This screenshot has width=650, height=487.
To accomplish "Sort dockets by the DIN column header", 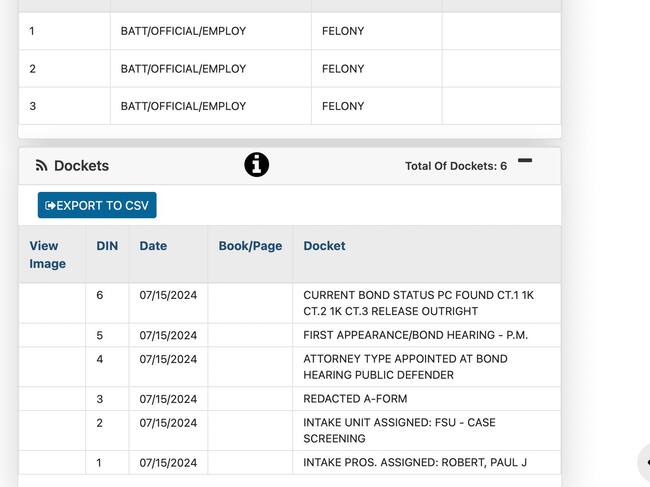I will click(x=107, y=246).
